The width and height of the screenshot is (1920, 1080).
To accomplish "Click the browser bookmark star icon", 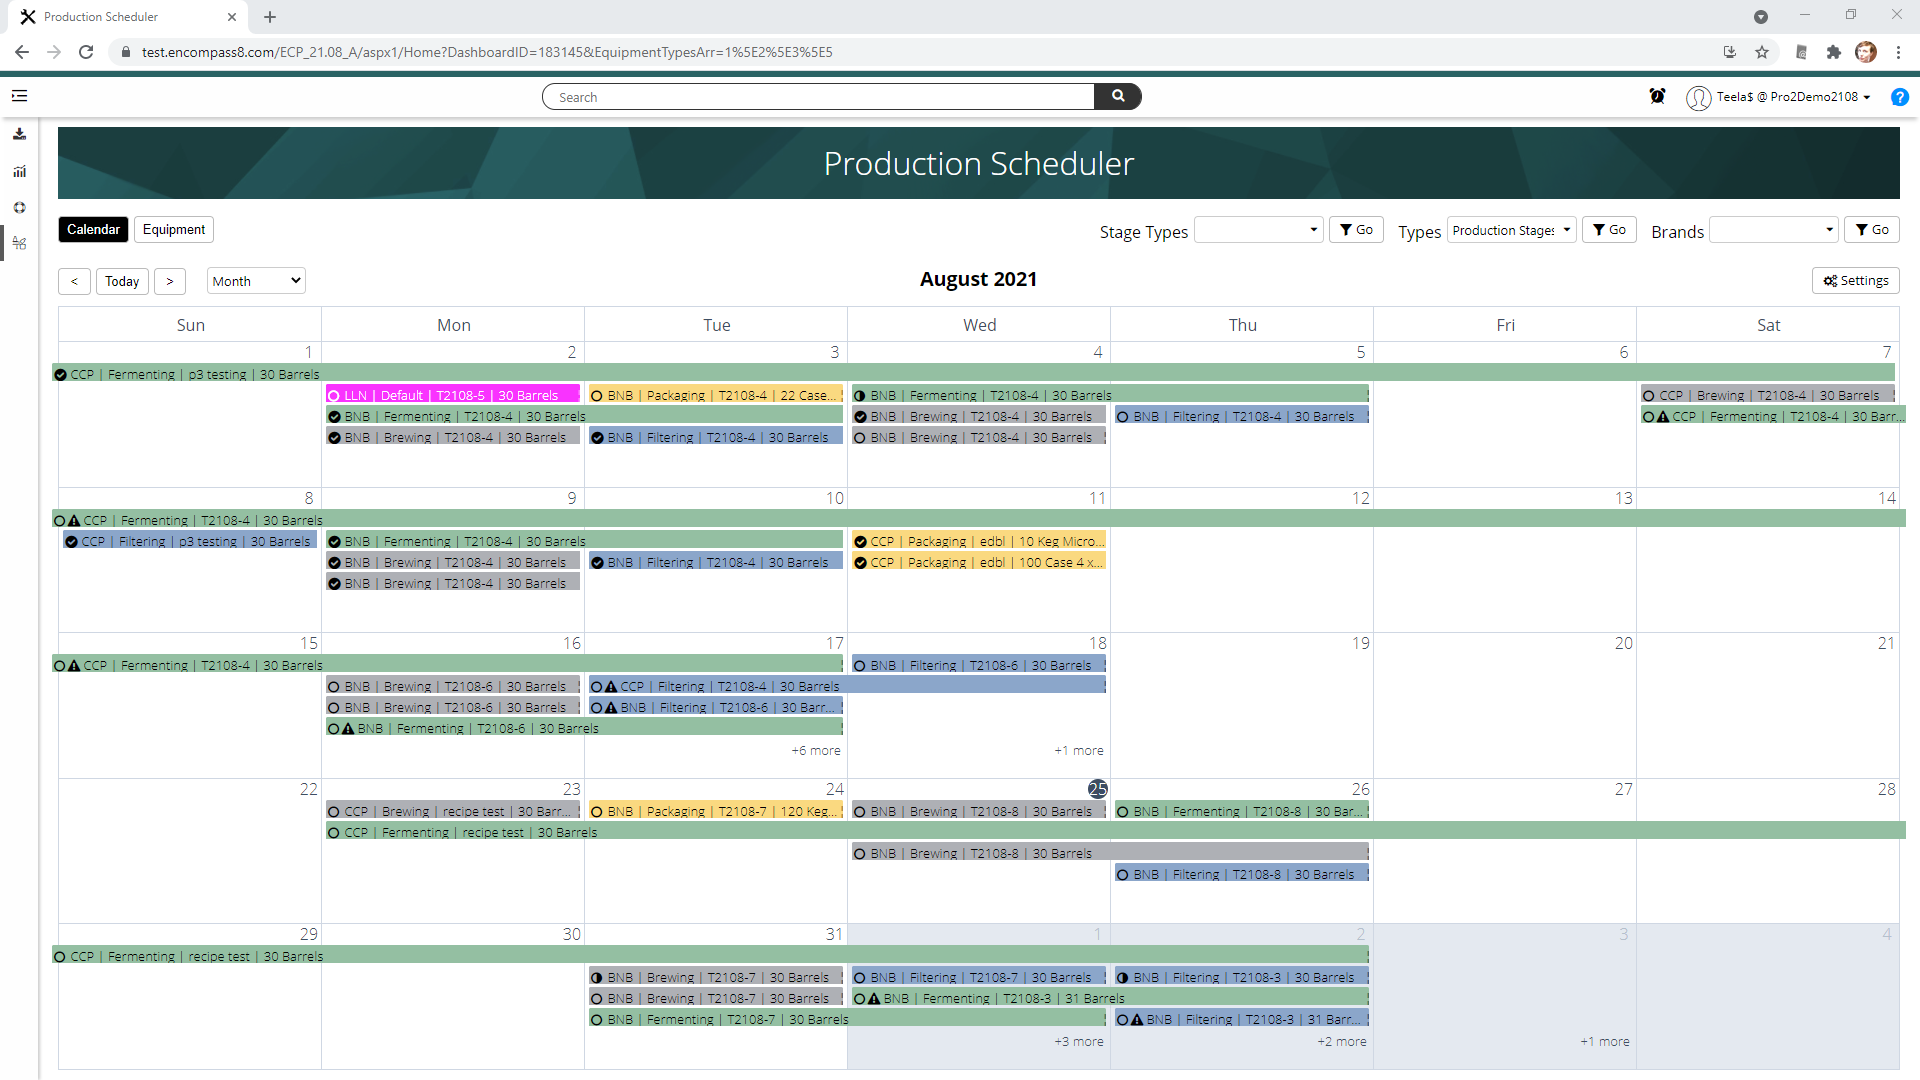I will click(x=1762, y=52).
